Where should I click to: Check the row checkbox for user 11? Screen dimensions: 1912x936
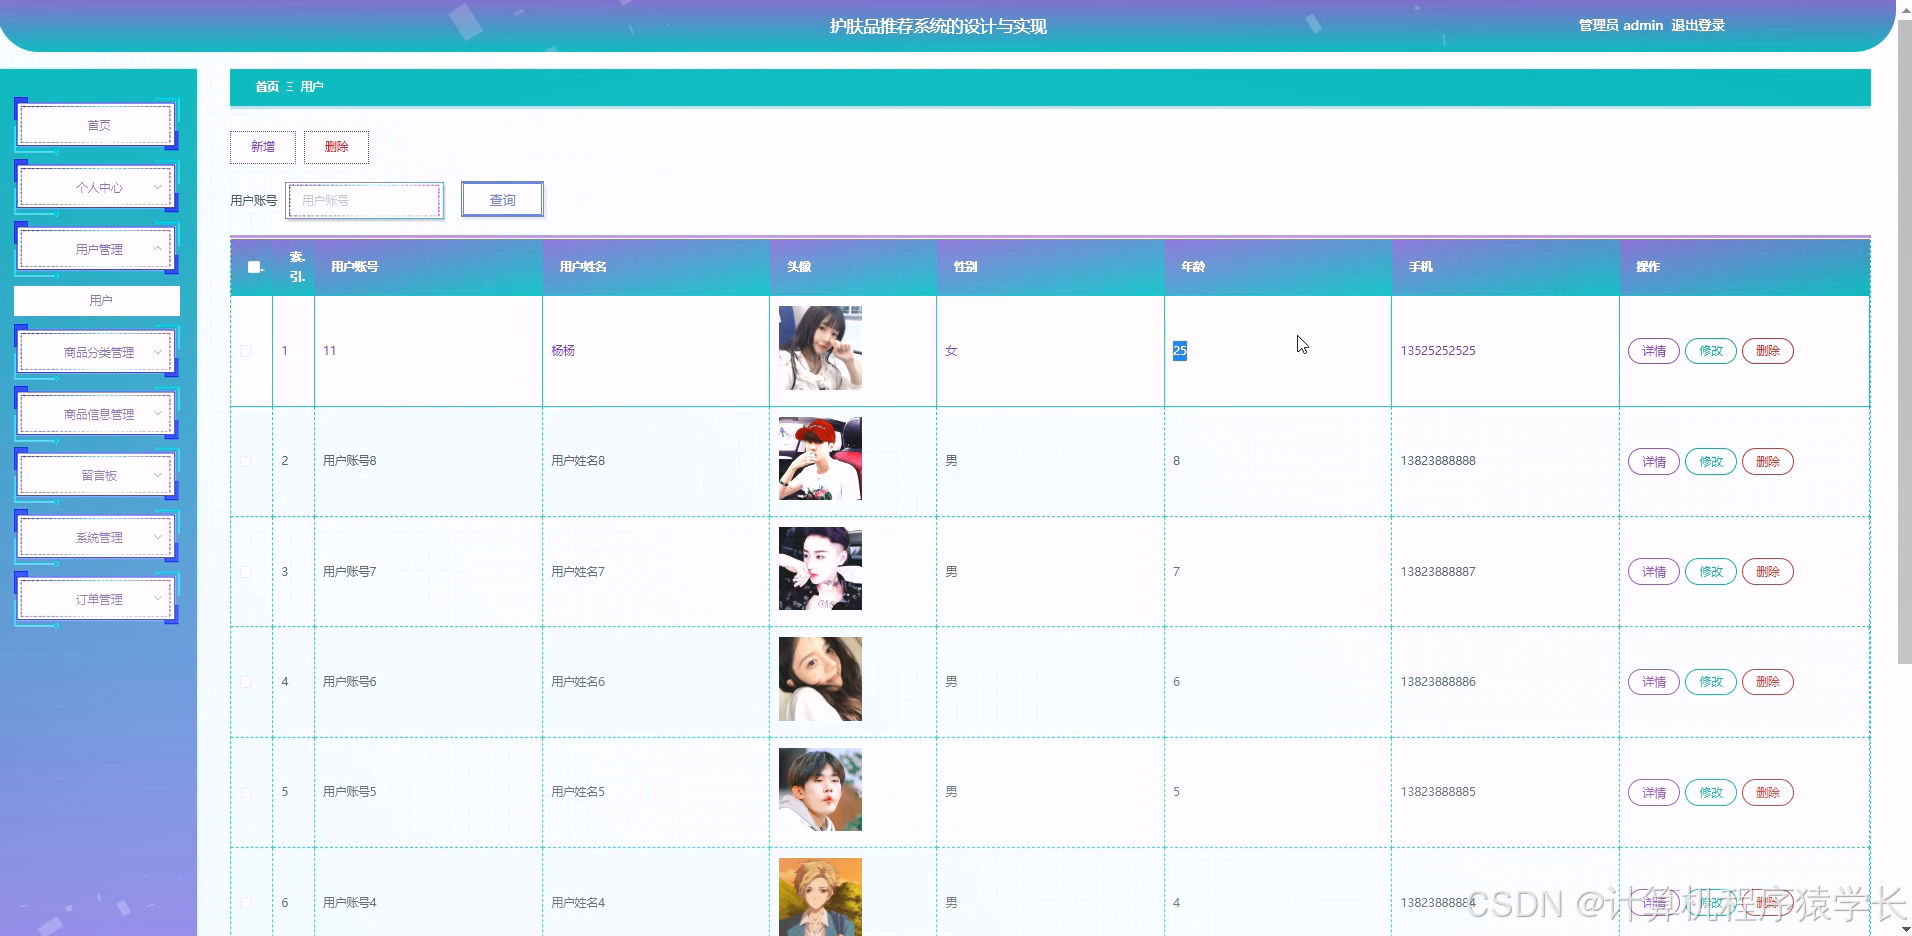(x=246, y=351)
